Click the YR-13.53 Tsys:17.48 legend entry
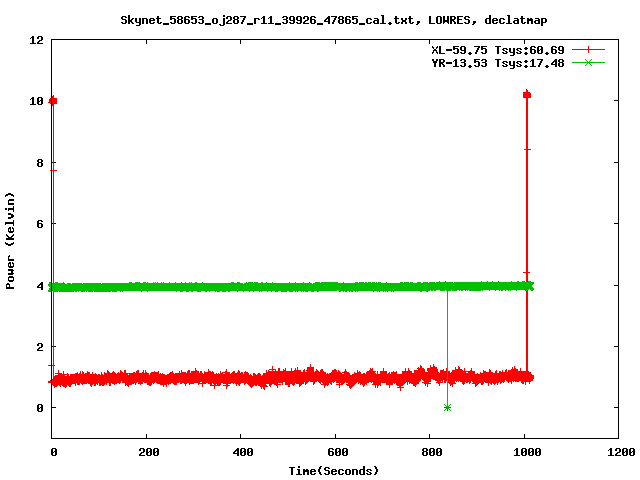The width and height of the screenshot is (640, 480). (498, 63)
